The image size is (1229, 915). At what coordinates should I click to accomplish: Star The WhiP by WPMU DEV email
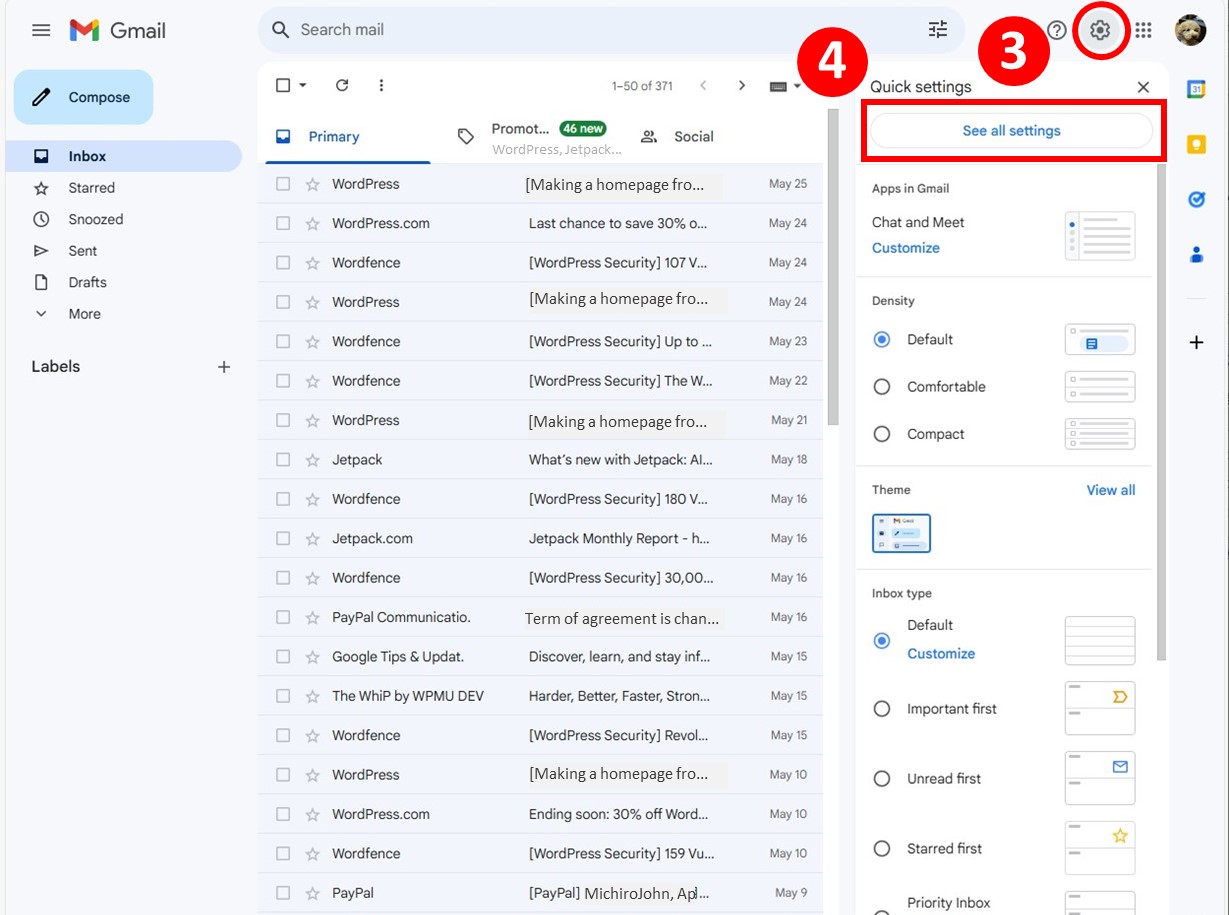(x=312, y=696)
